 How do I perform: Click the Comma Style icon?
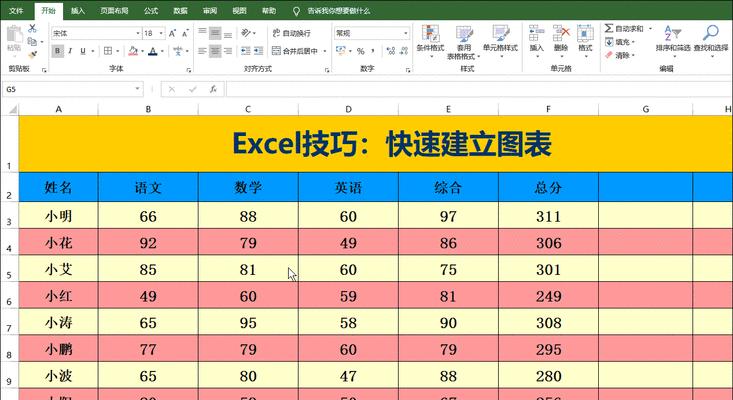(x=373, y=51)
